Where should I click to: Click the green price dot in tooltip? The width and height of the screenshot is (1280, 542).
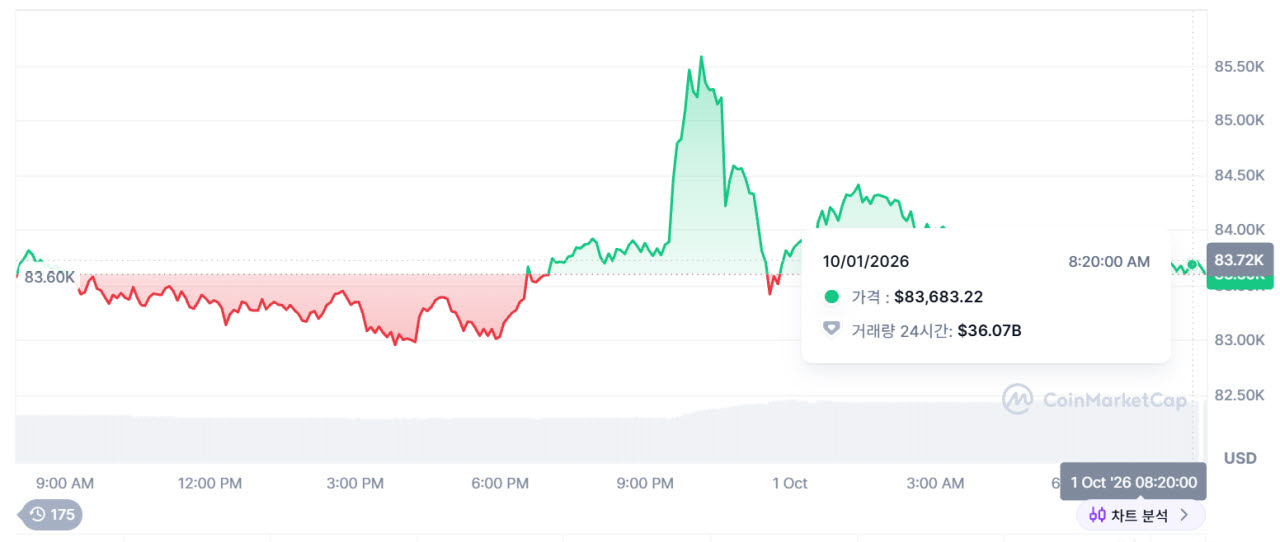tap(831, 297)
